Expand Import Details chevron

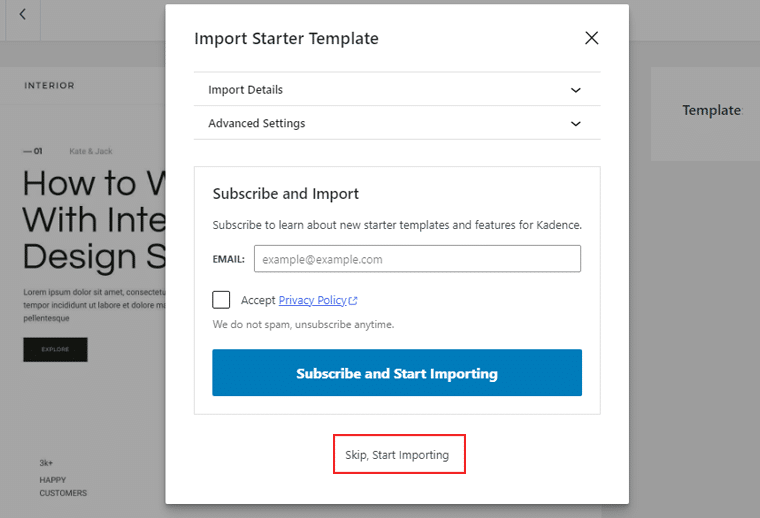[575, 90]
